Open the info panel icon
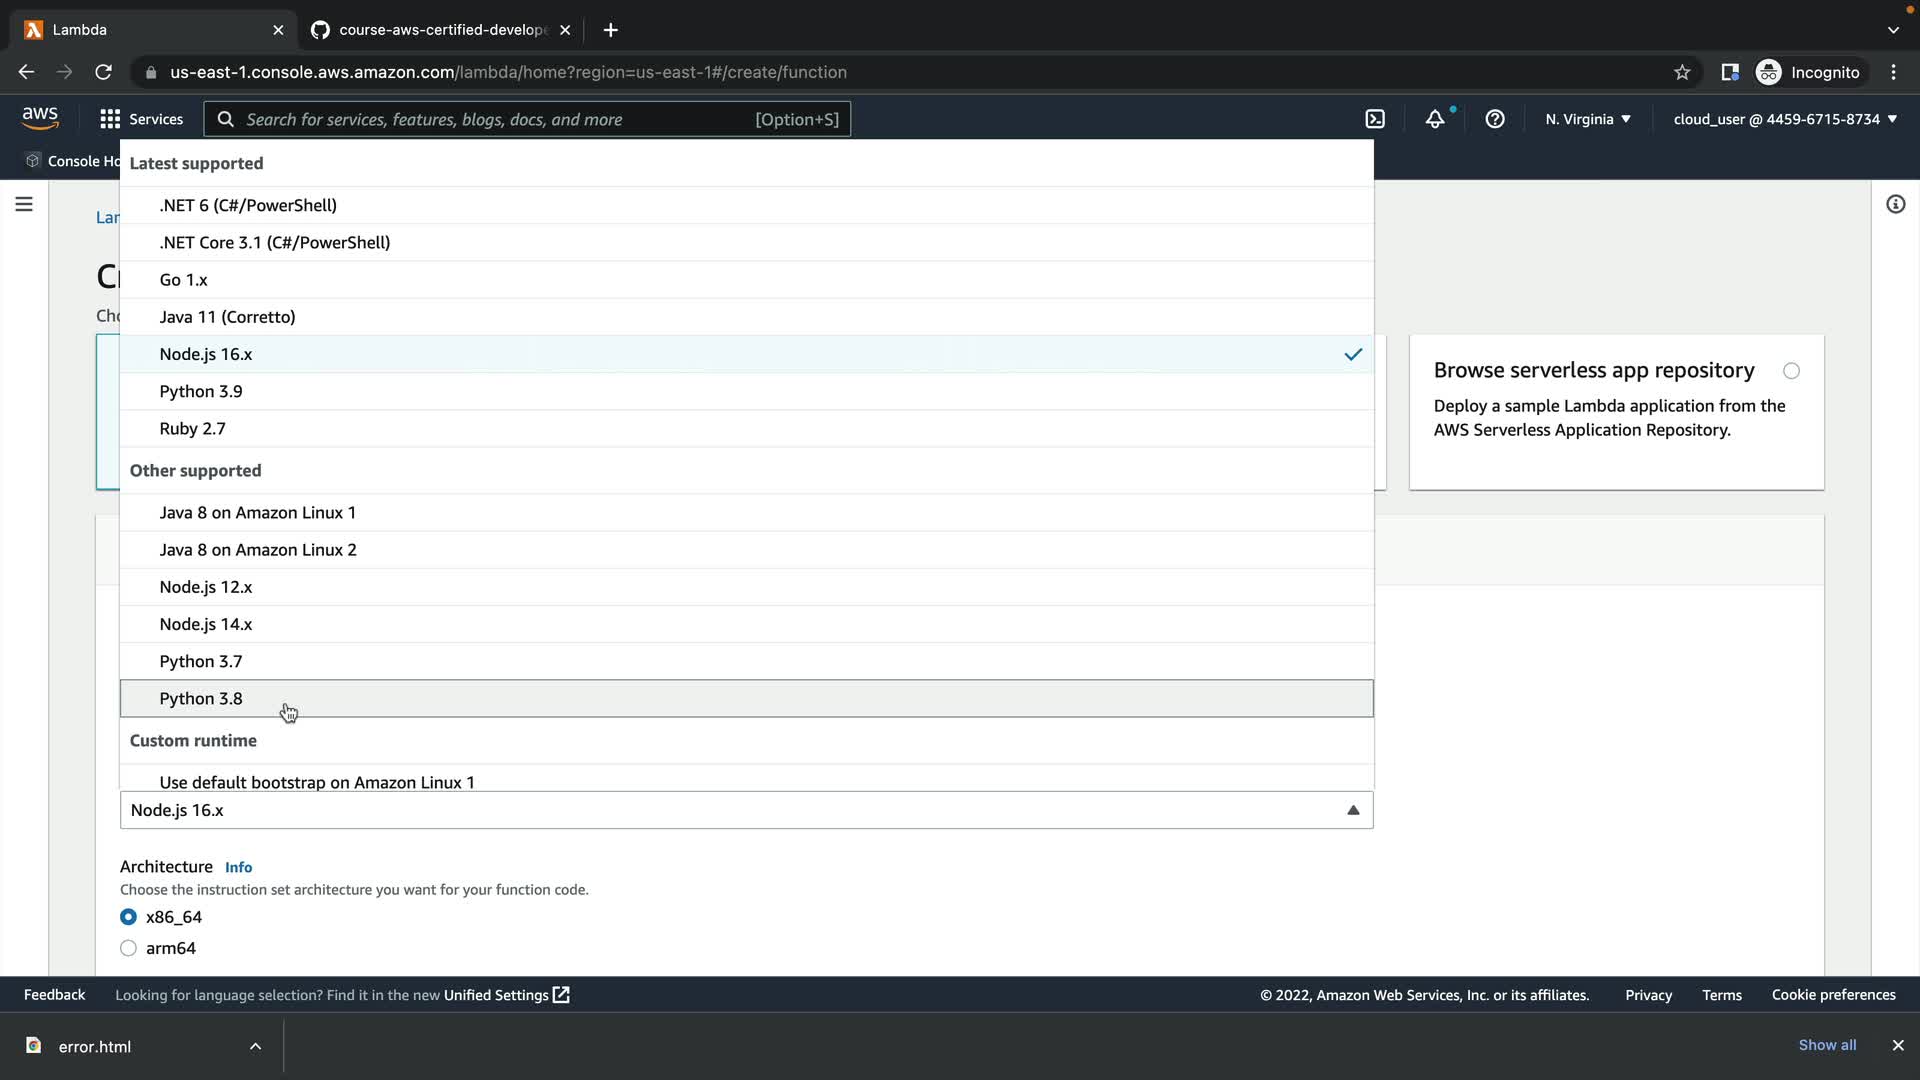 (x=1895, y=205)
